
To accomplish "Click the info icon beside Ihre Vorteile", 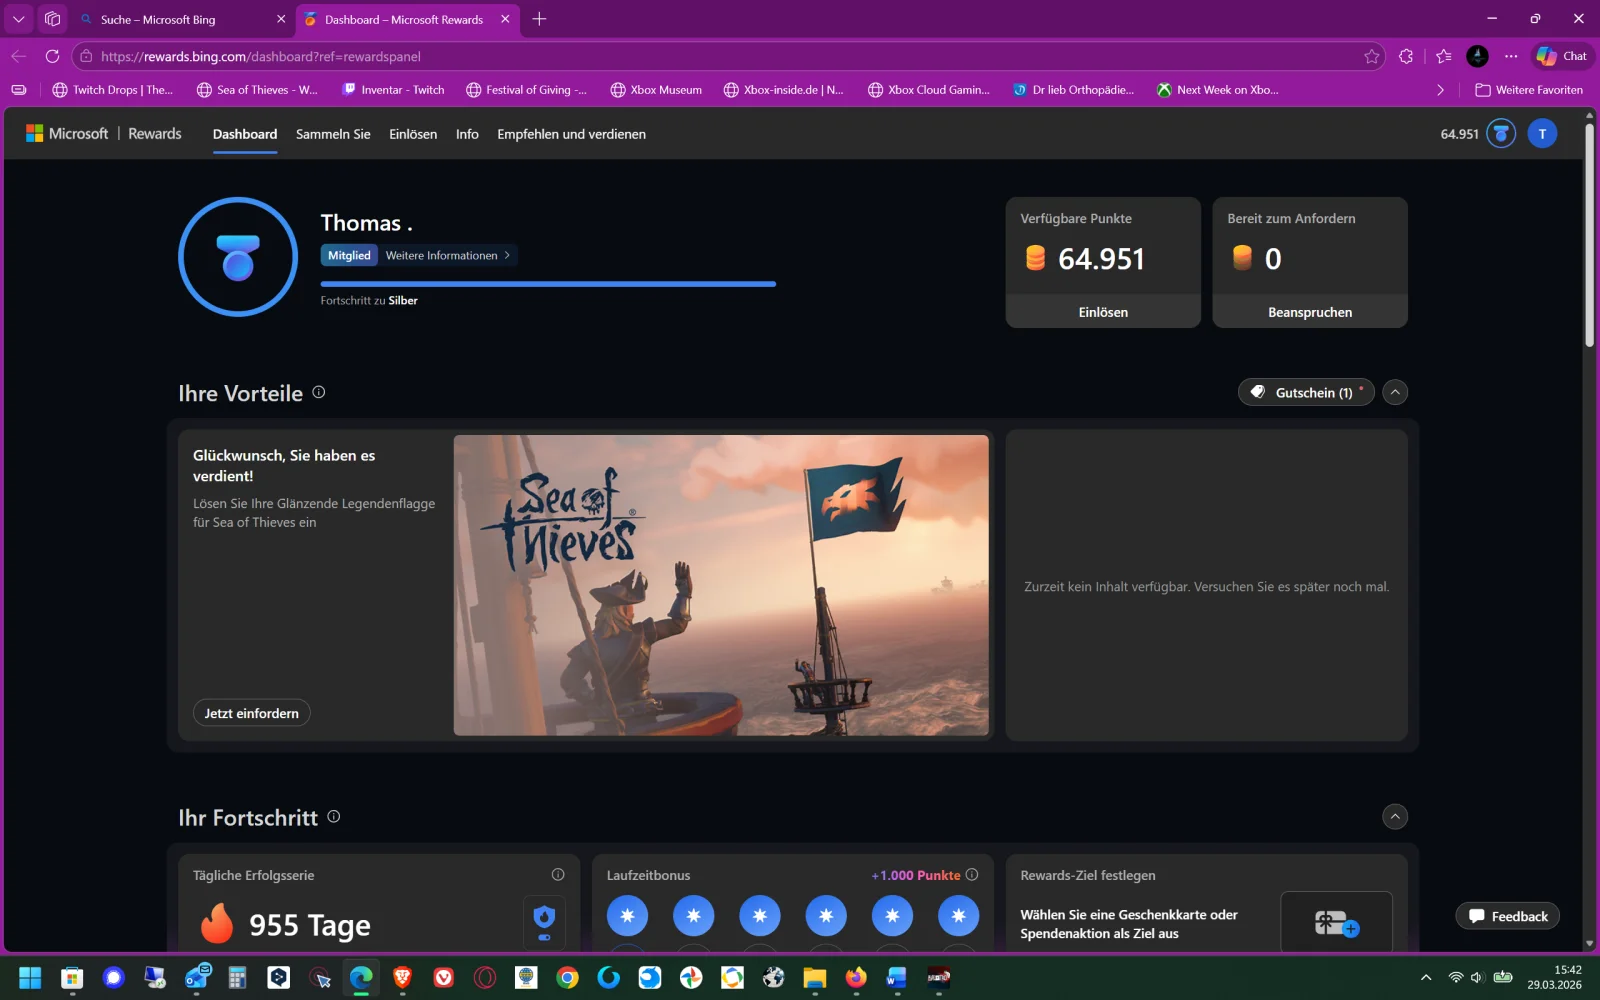I will click(x=319, y=392).
